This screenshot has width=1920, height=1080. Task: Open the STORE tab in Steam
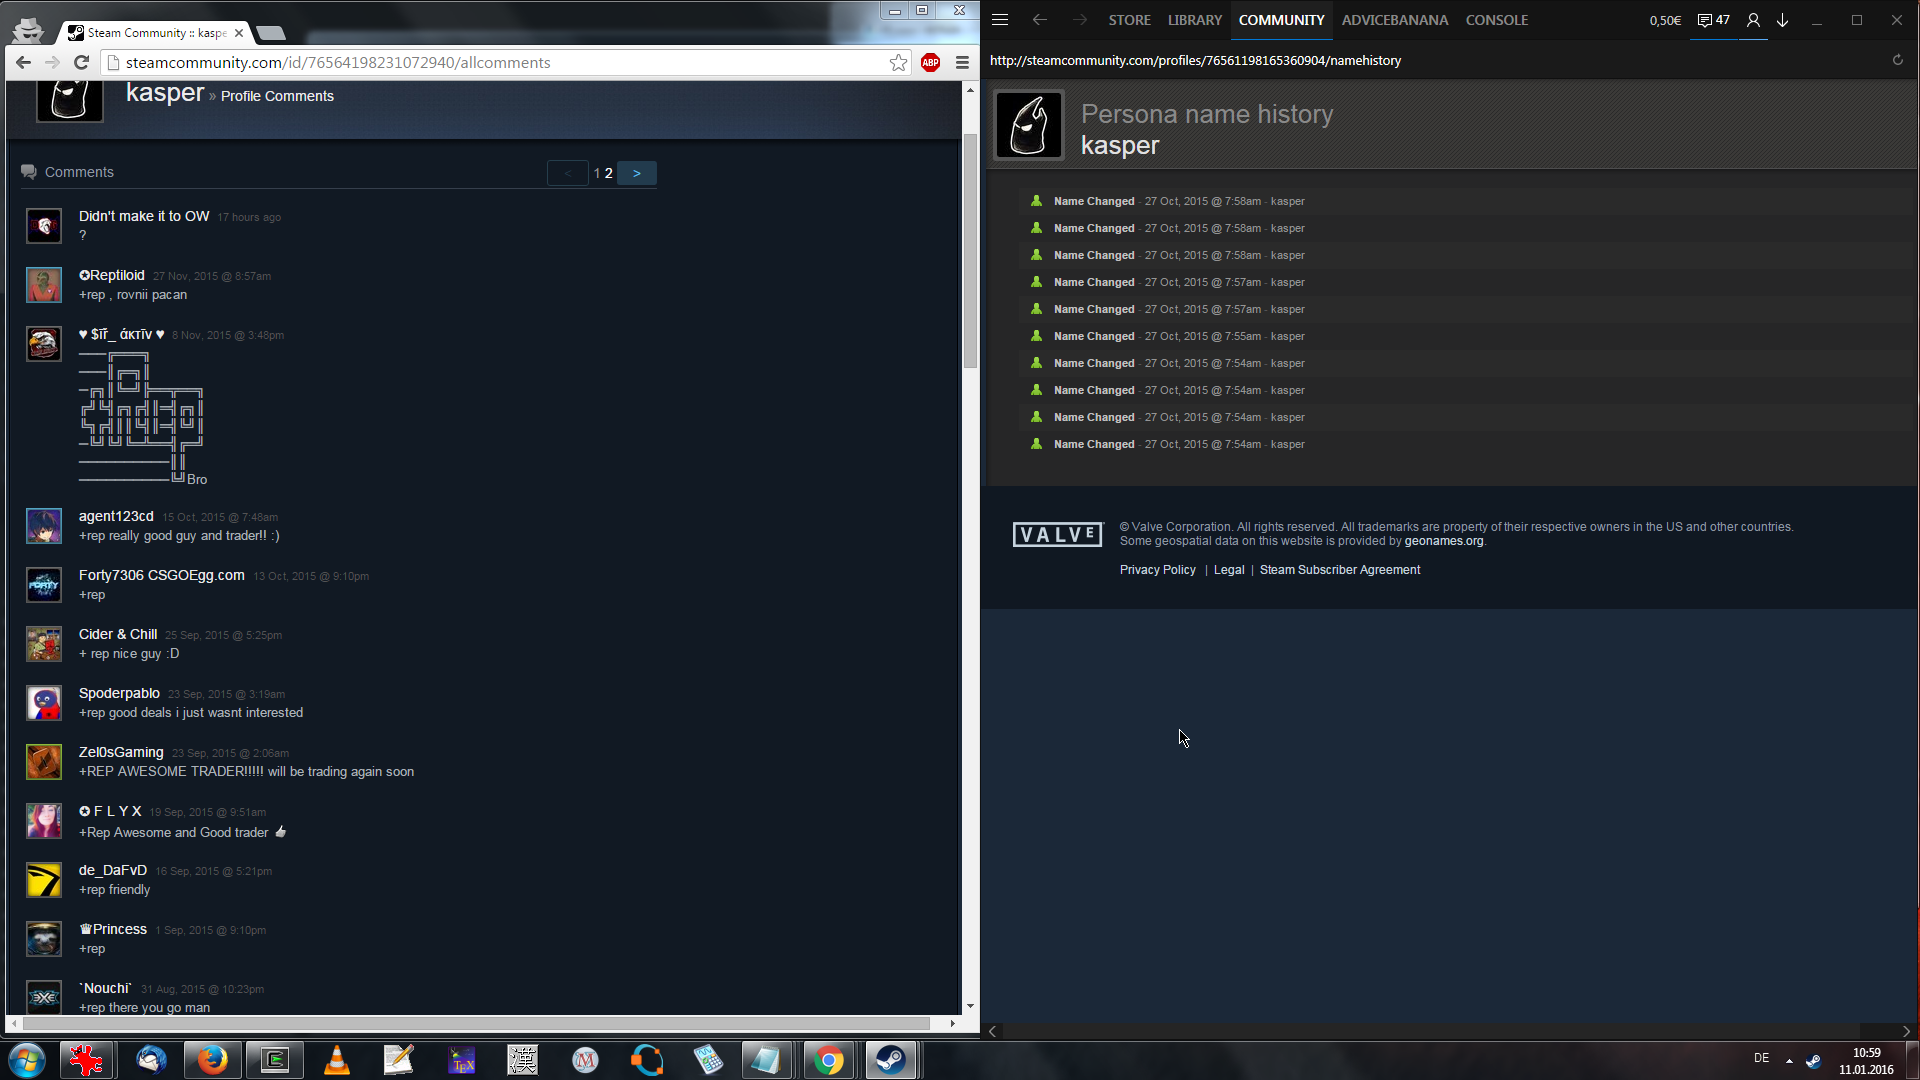[x=1129, y=20]
